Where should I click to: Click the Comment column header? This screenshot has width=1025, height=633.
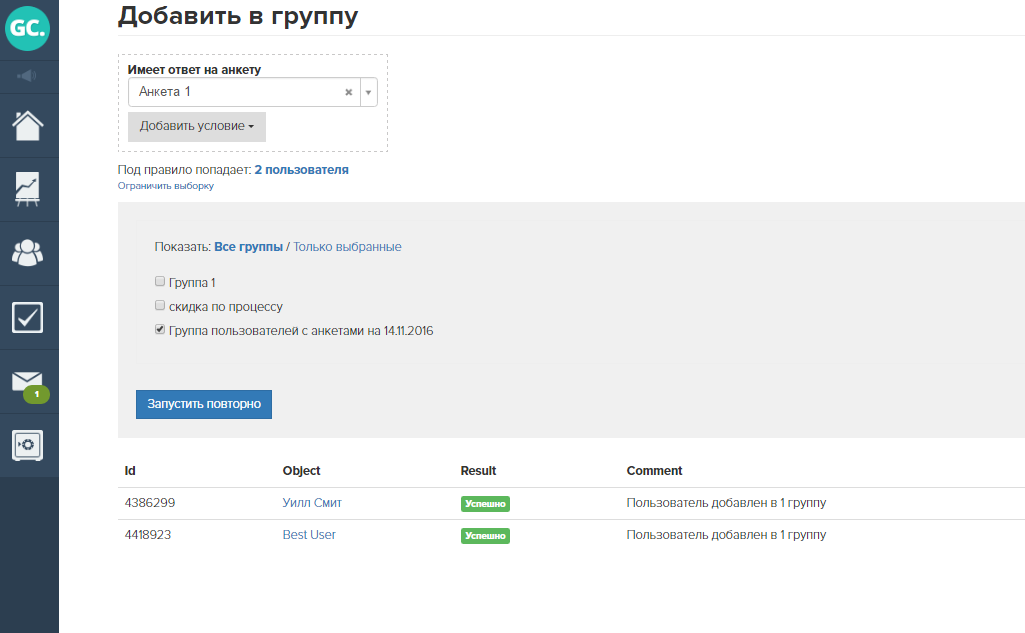tap(654, 471)
